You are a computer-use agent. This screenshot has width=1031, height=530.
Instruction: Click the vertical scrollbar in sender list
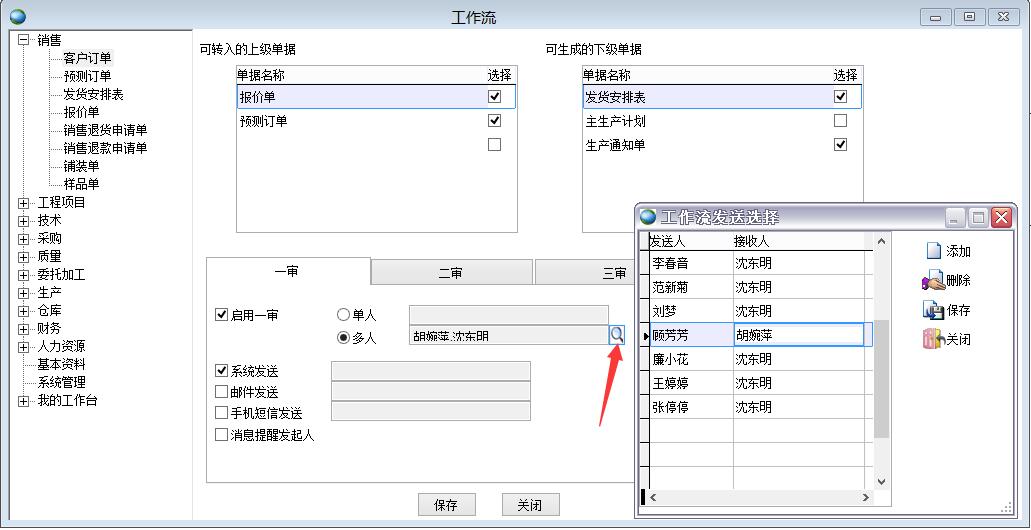click(x=881, y=380)
